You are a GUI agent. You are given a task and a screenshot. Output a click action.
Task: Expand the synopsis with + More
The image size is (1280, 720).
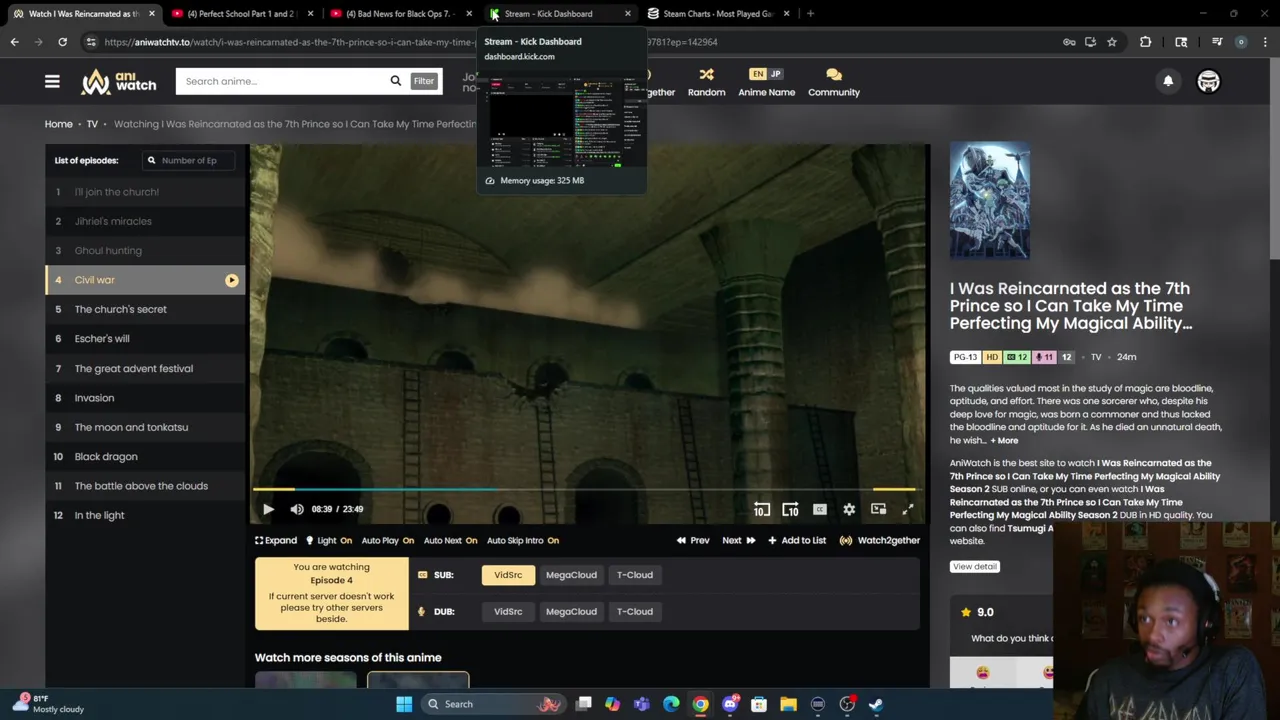(x=1004, y=440)
